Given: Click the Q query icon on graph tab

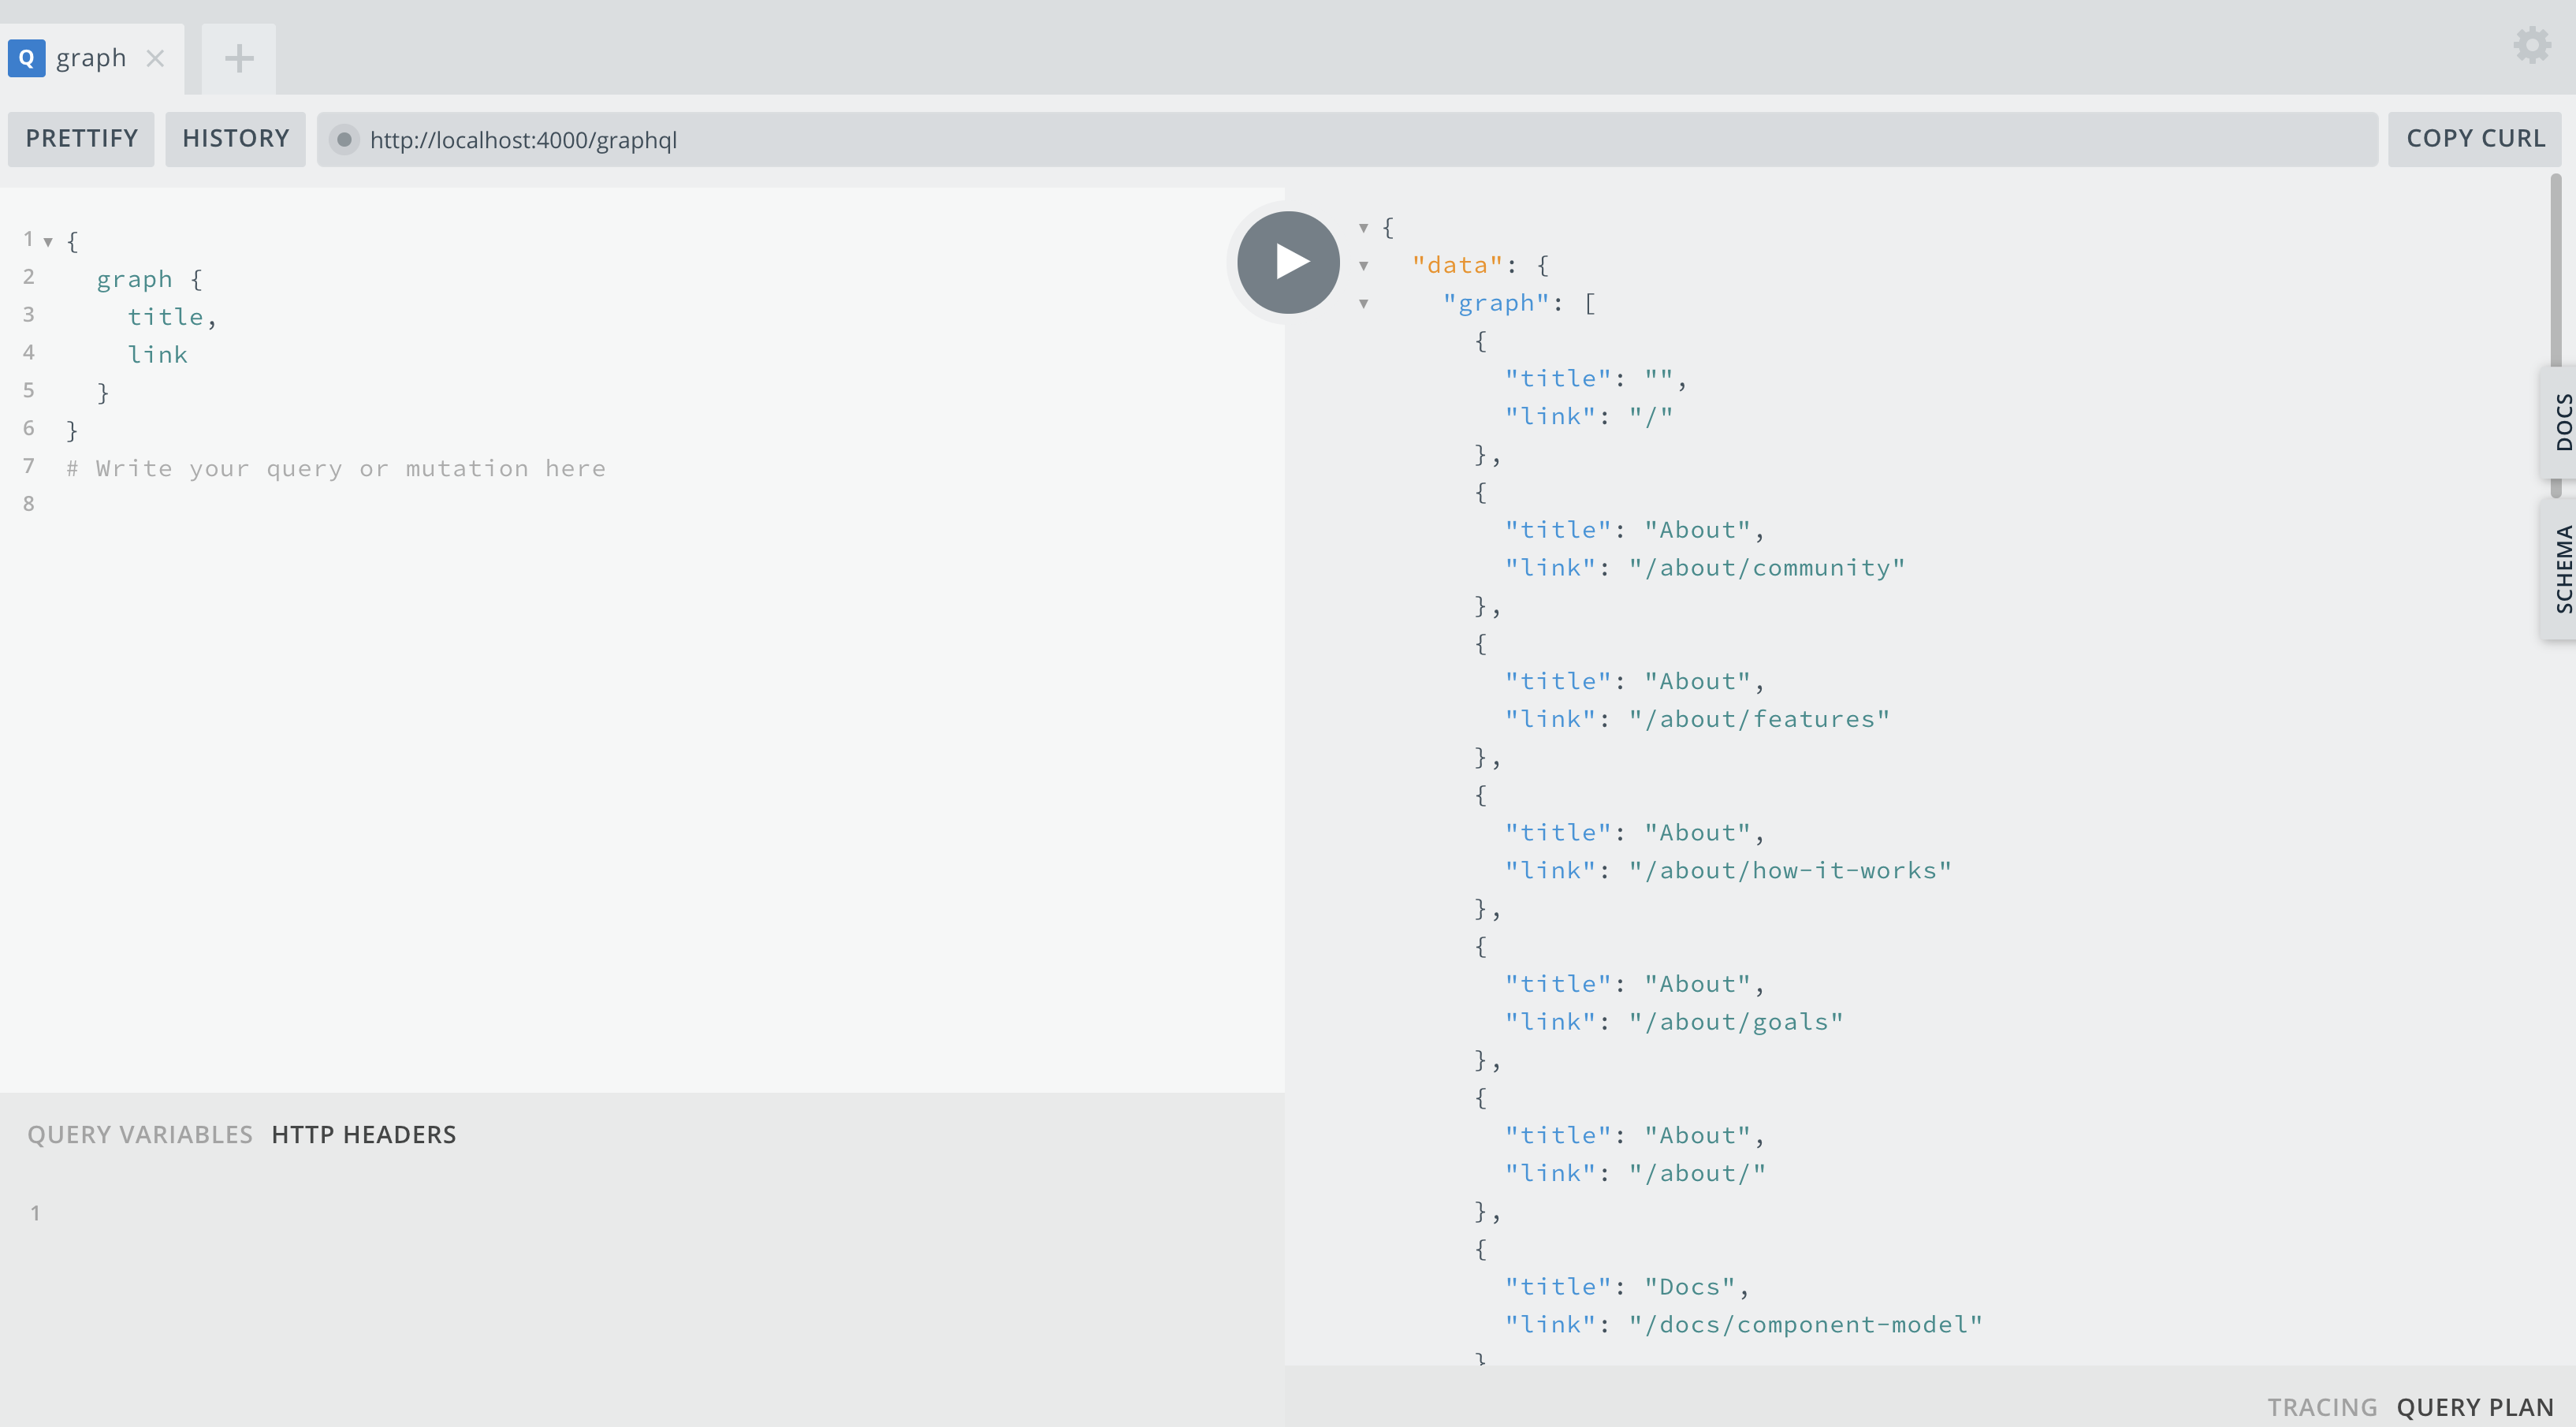Looking at the screenshot, I should 27,57.
